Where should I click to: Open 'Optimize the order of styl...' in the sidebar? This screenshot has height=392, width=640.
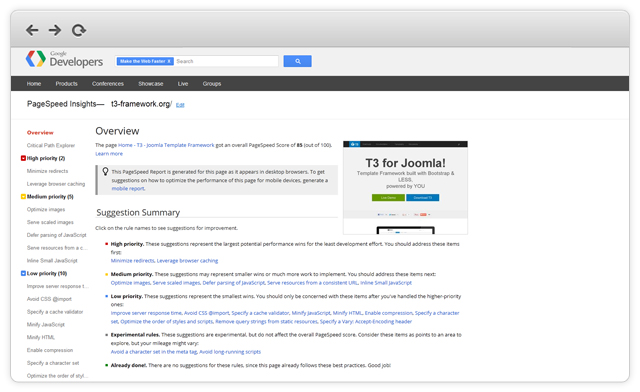point(57,376)
